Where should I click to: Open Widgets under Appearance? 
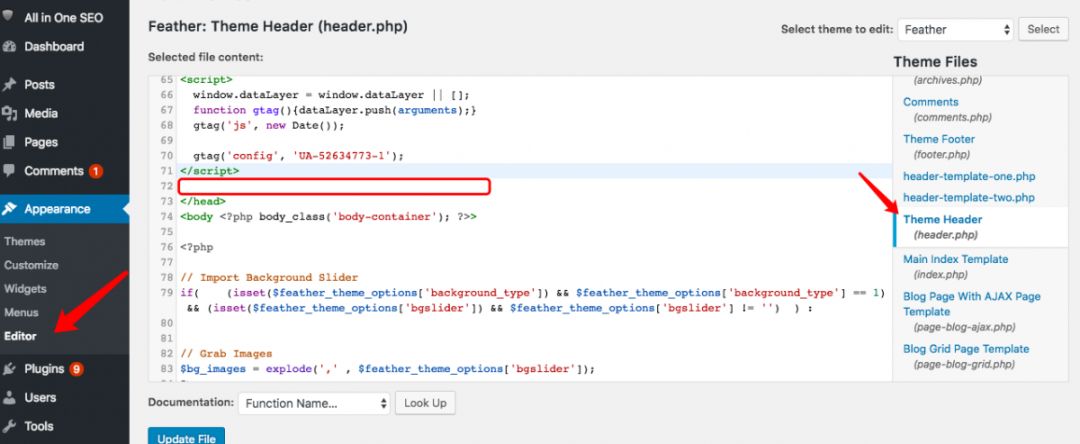(25, 289)
